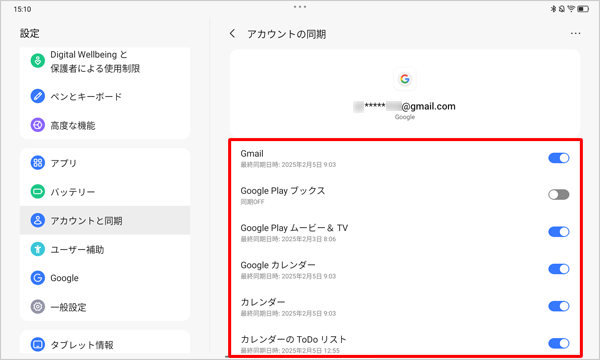Tap the Google logo above the email
Image resolution: width=600 pixels, height=360 pixels.
(405, 79)
